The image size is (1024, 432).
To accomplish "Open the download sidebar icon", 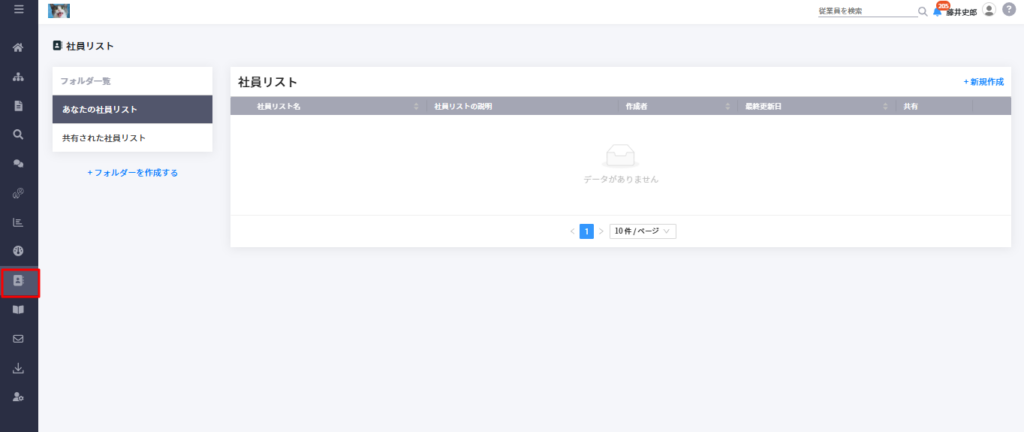I will 19,368.
